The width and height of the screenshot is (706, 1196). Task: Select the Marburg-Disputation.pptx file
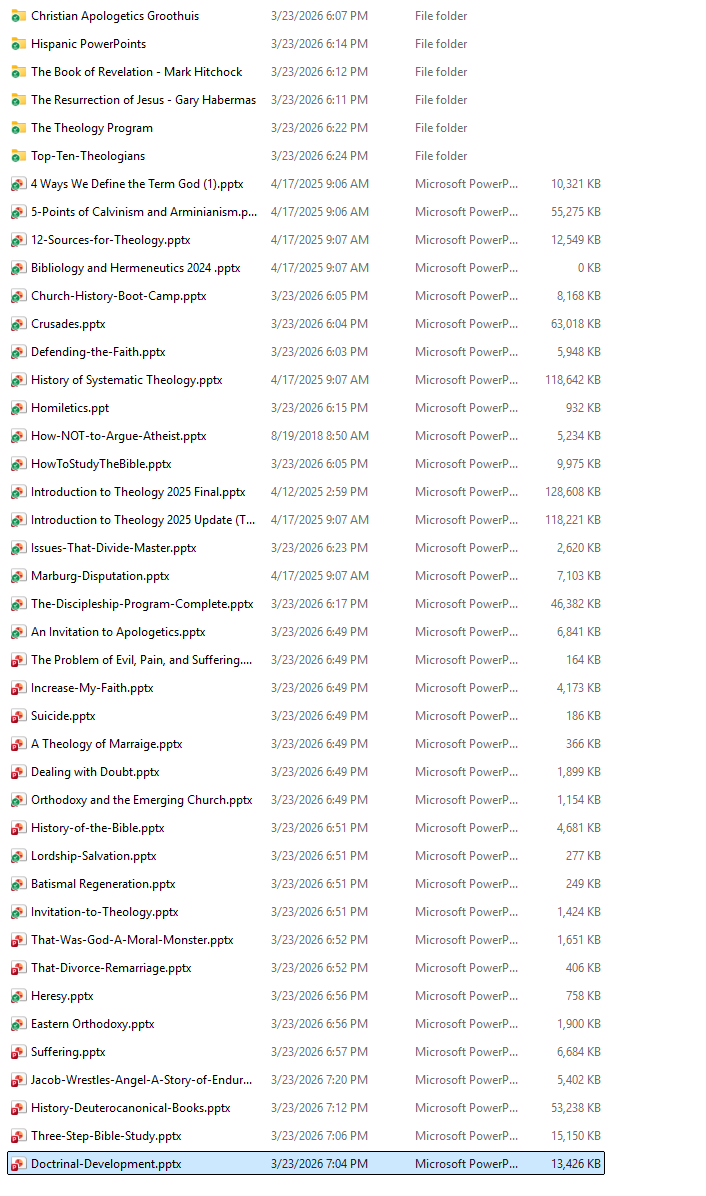[x=99, y=576]
